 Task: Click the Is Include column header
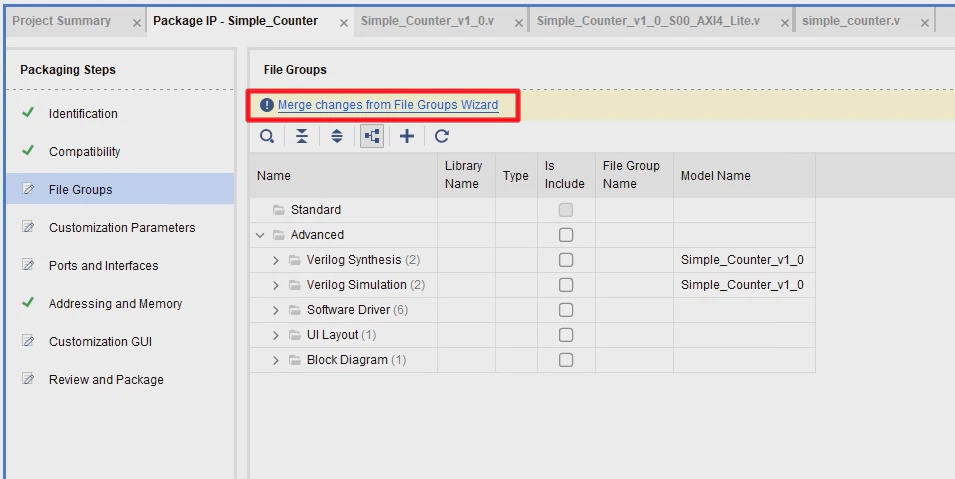pos(566,175)
